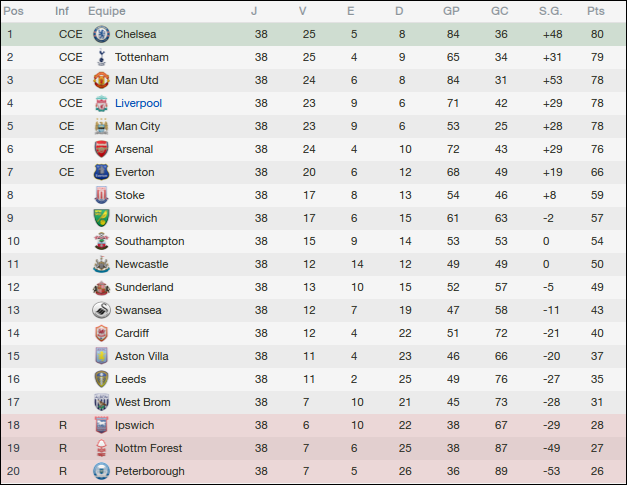Viewport: 627px width, 485px height.
Task: Click the Newcastle club badge
Action: tap(100, 264)
